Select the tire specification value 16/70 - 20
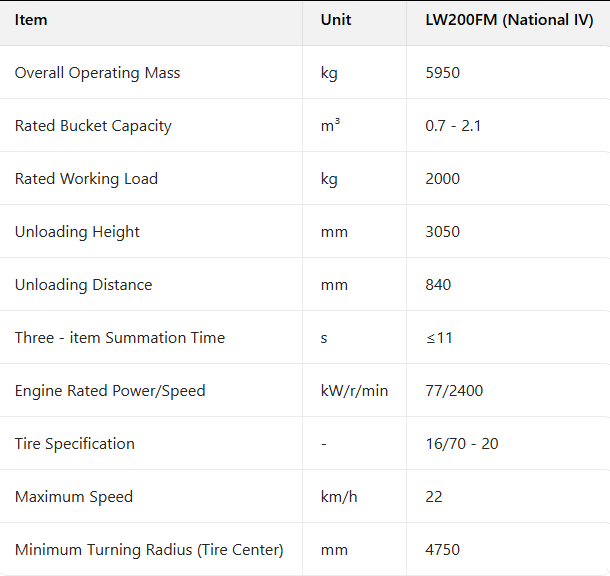 pos(461,444)
